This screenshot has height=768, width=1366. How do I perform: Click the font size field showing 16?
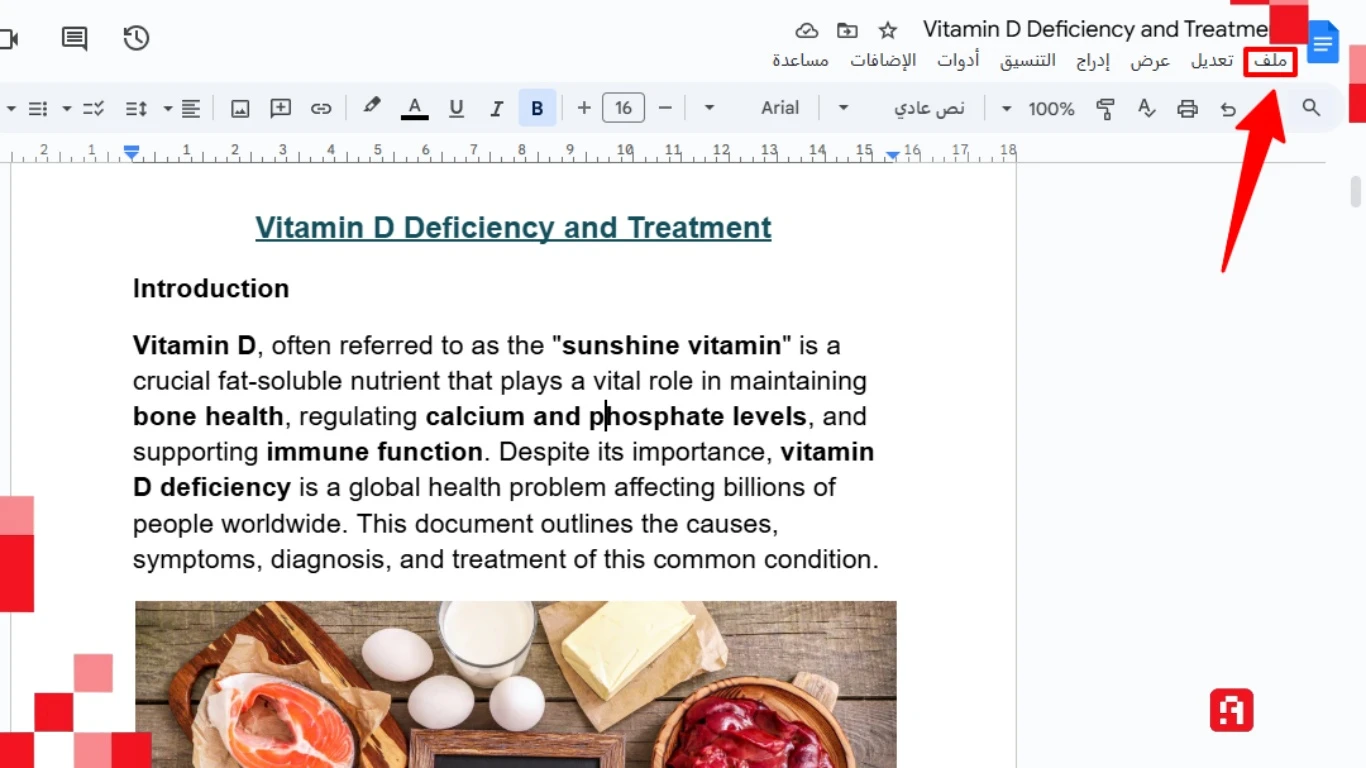(x=623, y=108)
